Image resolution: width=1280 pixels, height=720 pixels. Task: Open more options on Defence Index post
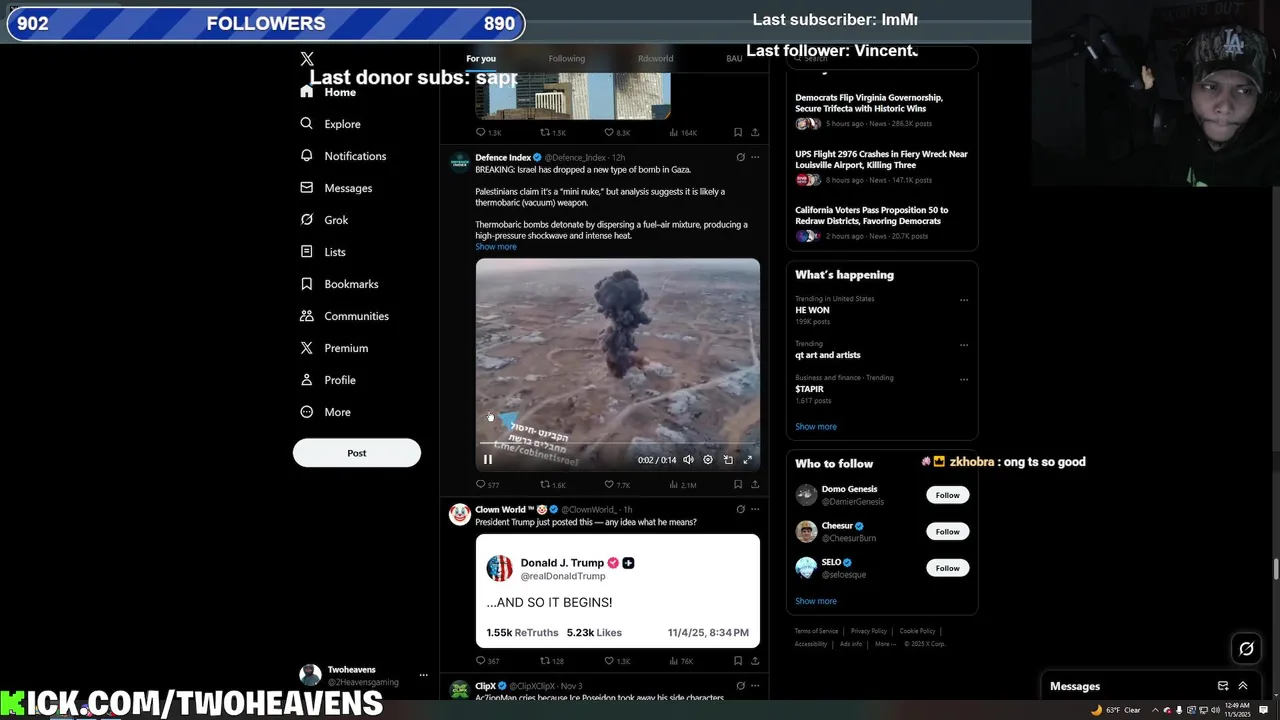pyautogui.click(x=755, y=157)
